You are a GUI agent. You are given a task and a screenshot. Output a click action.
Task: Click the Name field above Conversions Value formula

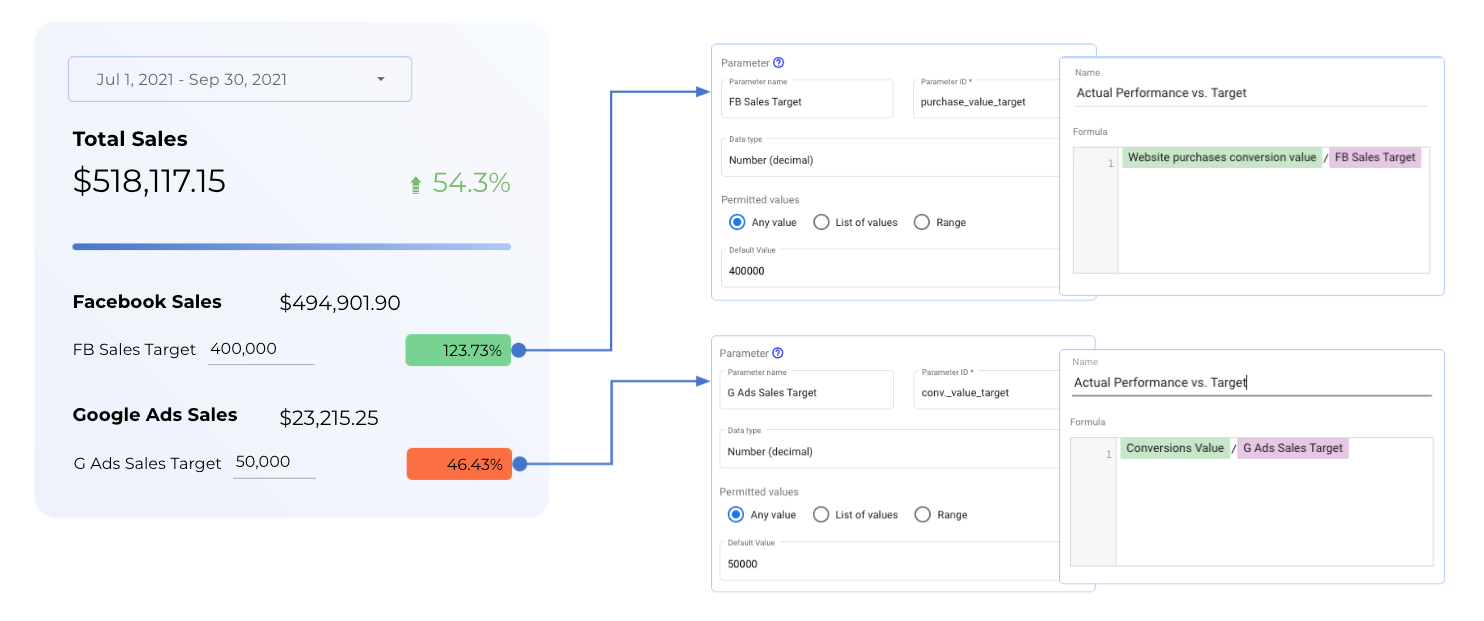click(1250, 382)
